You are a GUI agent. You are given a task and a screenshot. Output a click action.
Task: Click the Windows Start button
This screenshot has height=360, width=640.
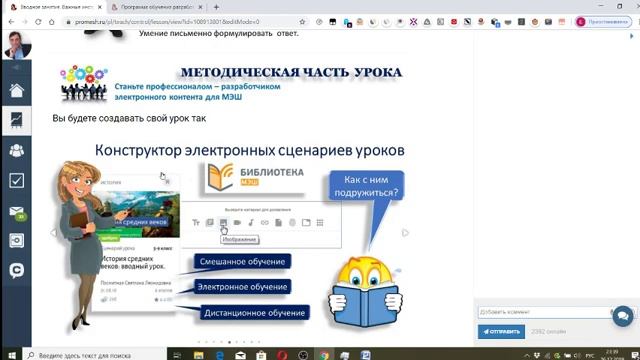point(11,355)
